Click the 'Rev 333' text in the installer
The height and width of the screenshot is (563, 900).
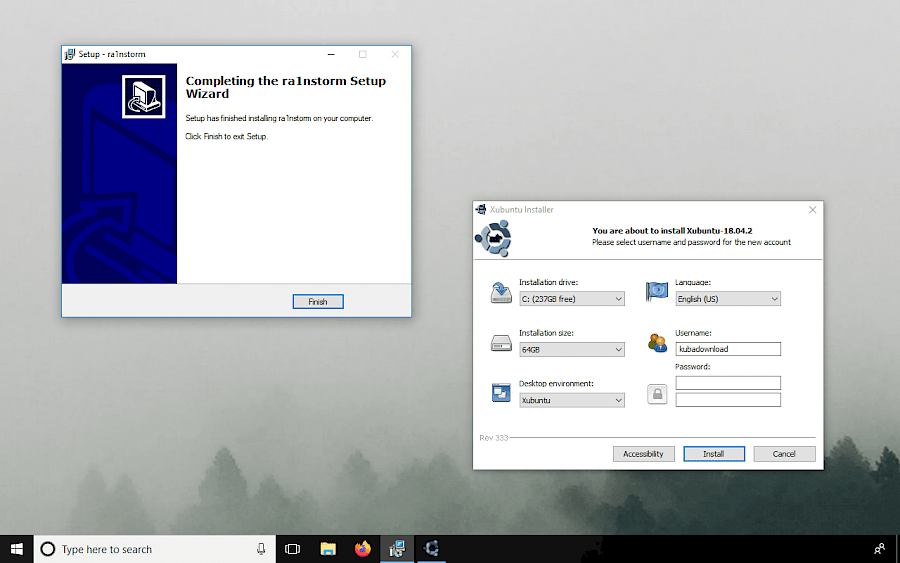pyautogui.click(x=494, y=437)
